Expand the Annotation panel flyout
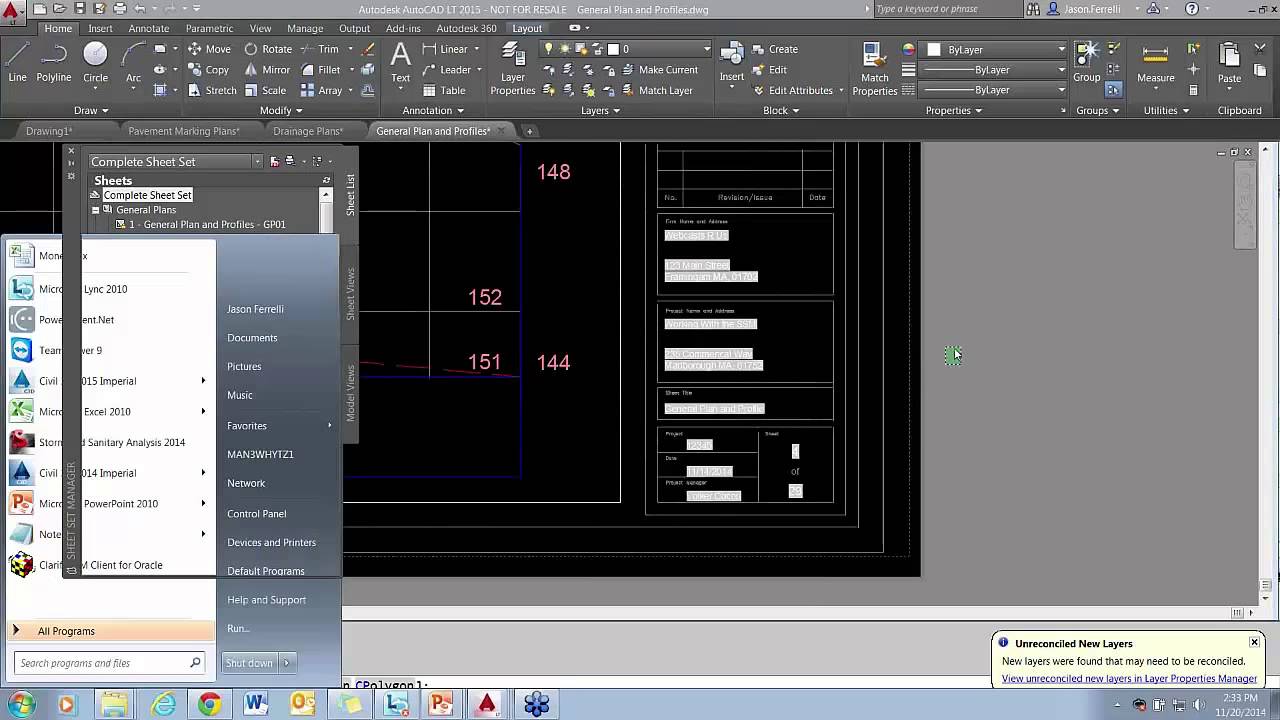 (x=433, y=110)
